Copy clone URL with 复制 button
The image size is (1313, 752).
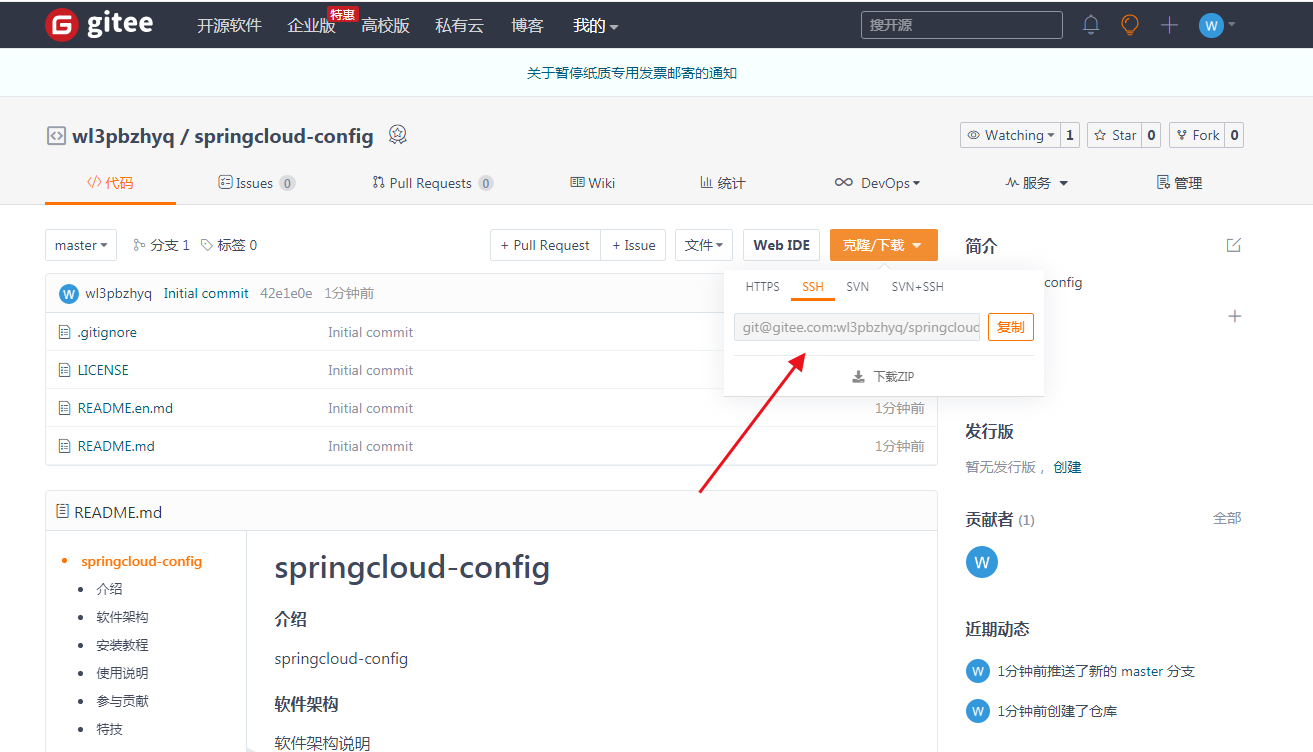coord(1010,327)
